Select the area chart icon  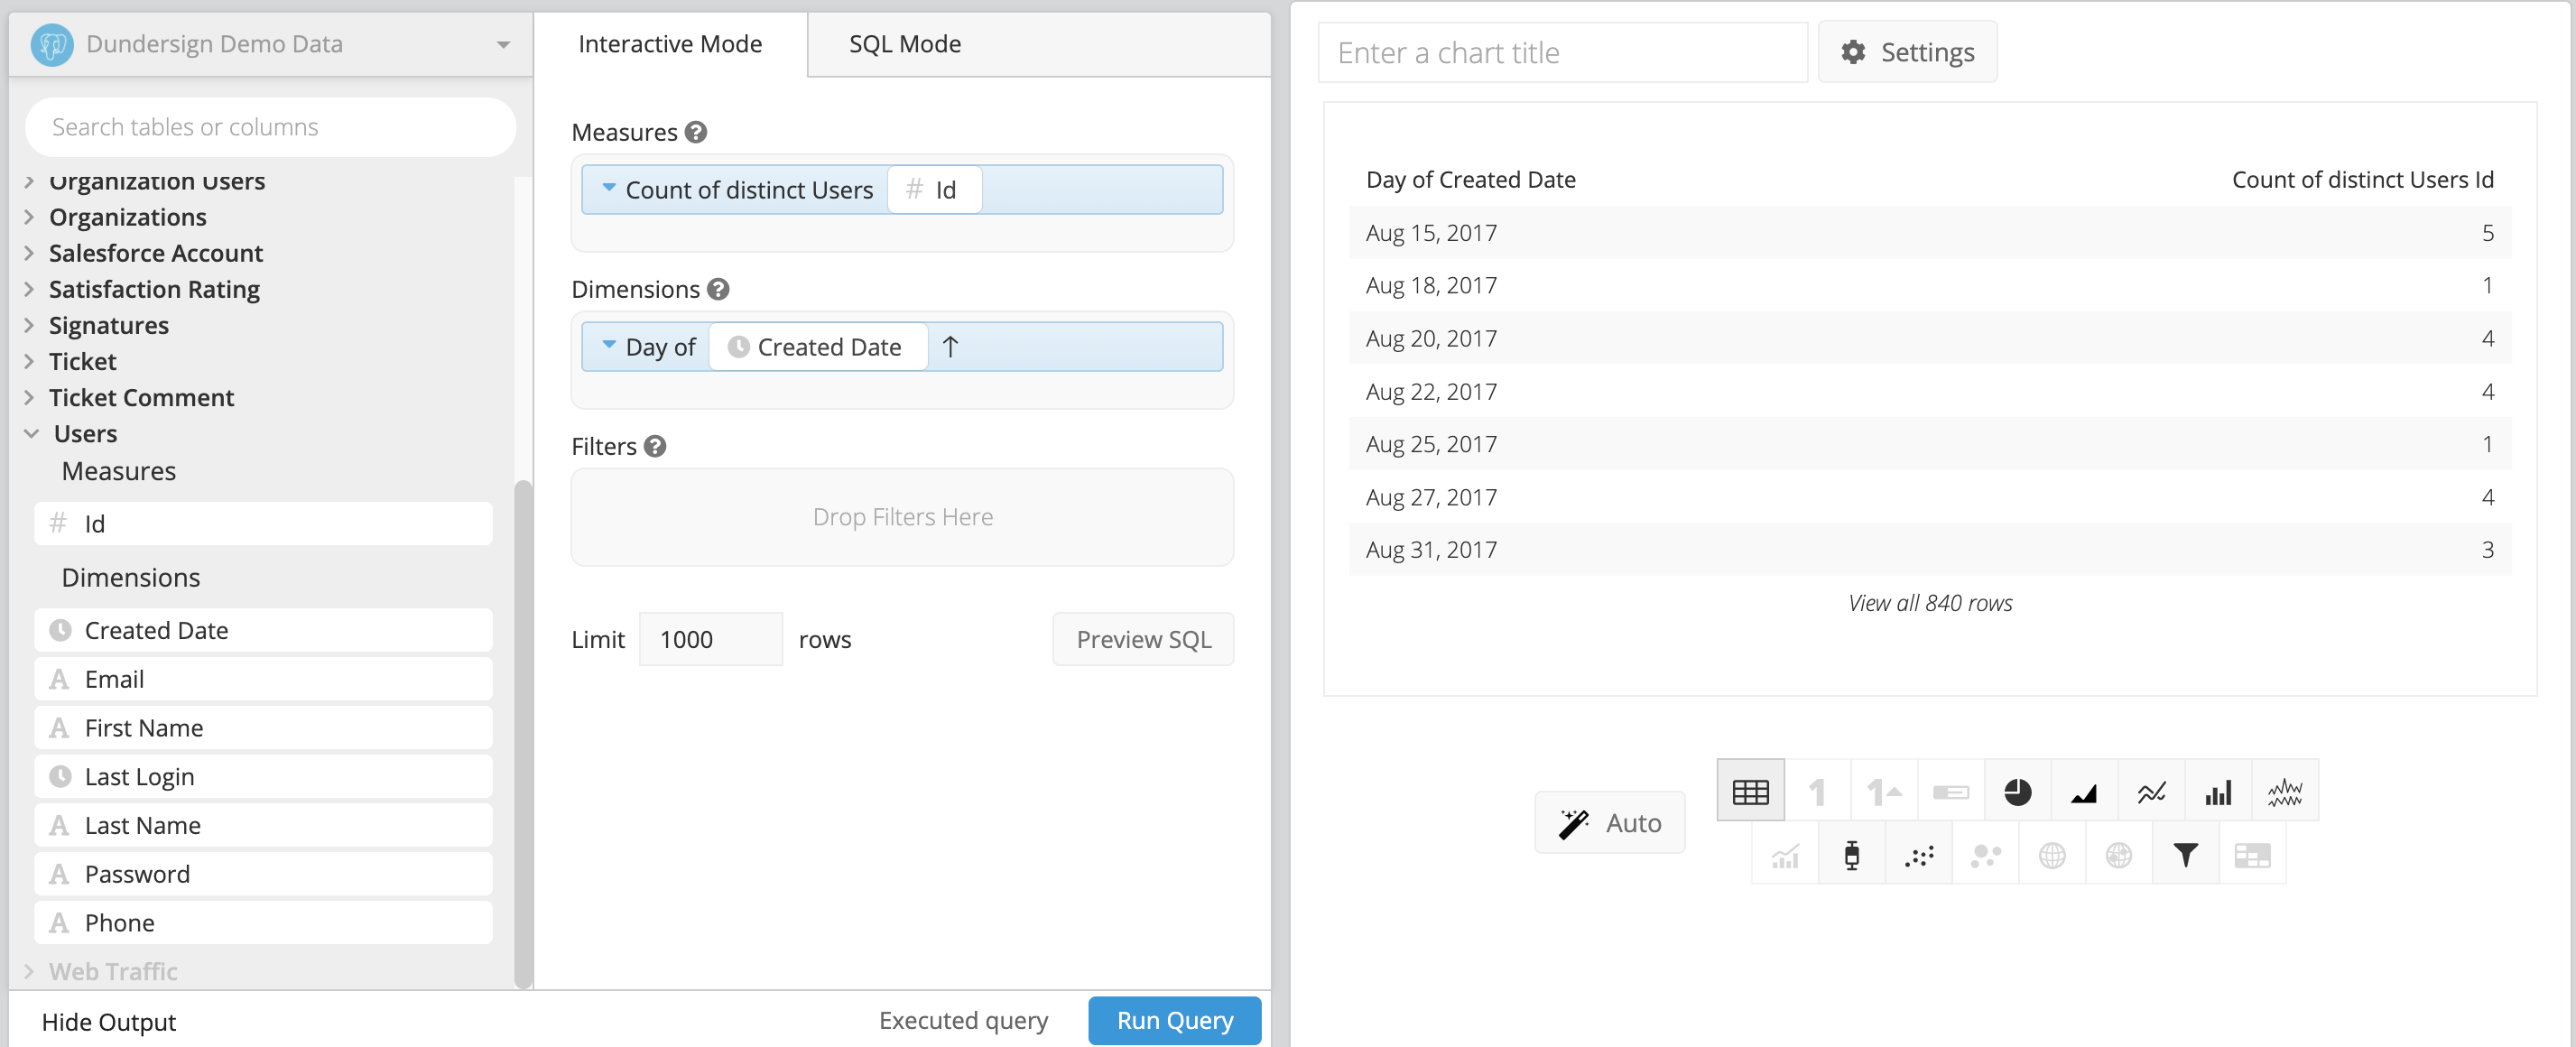click(x=2085, y=792)
